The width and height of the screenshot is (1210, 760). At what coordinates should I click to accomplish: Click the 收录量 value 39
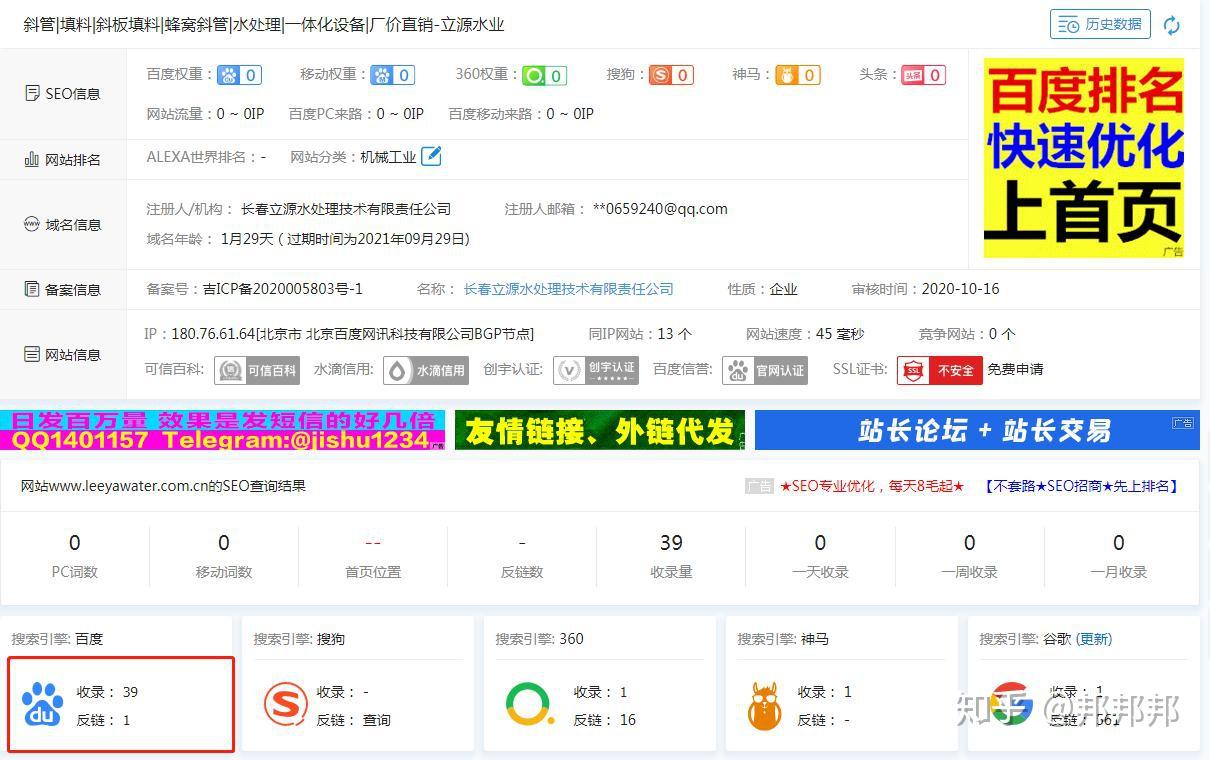[x=671, y=543]
